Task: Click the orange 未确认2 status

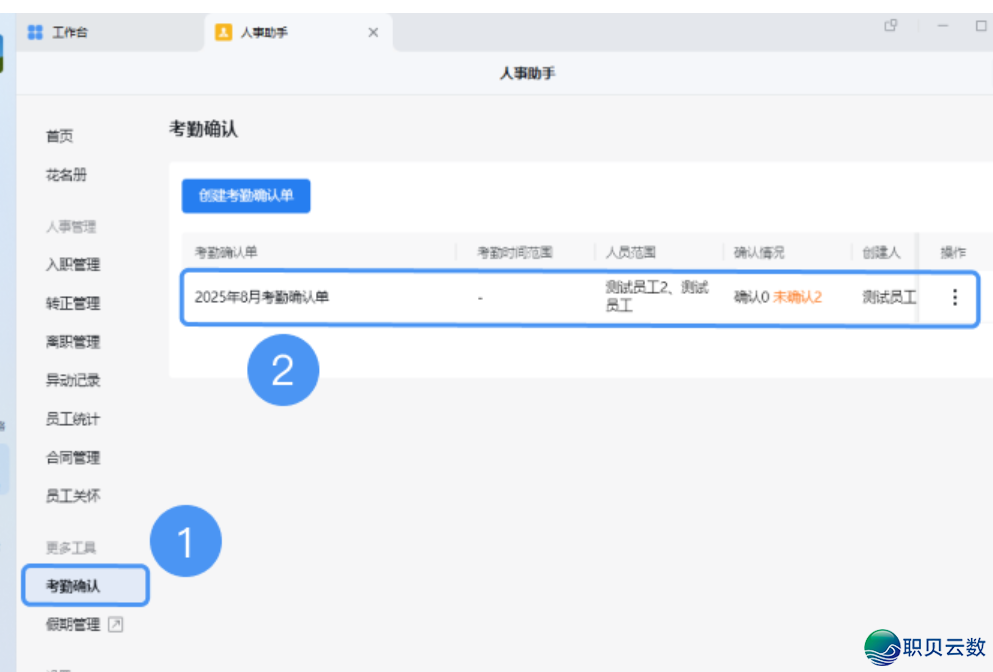Action: [797, 297]
